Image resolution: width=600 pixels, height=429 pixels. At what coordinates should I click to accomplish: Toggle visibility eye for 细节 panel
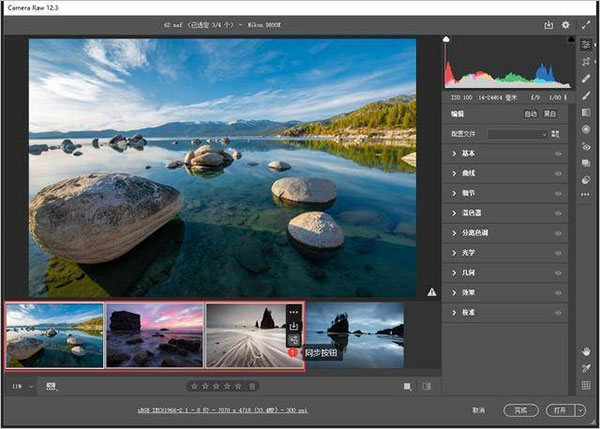(558, 194)
